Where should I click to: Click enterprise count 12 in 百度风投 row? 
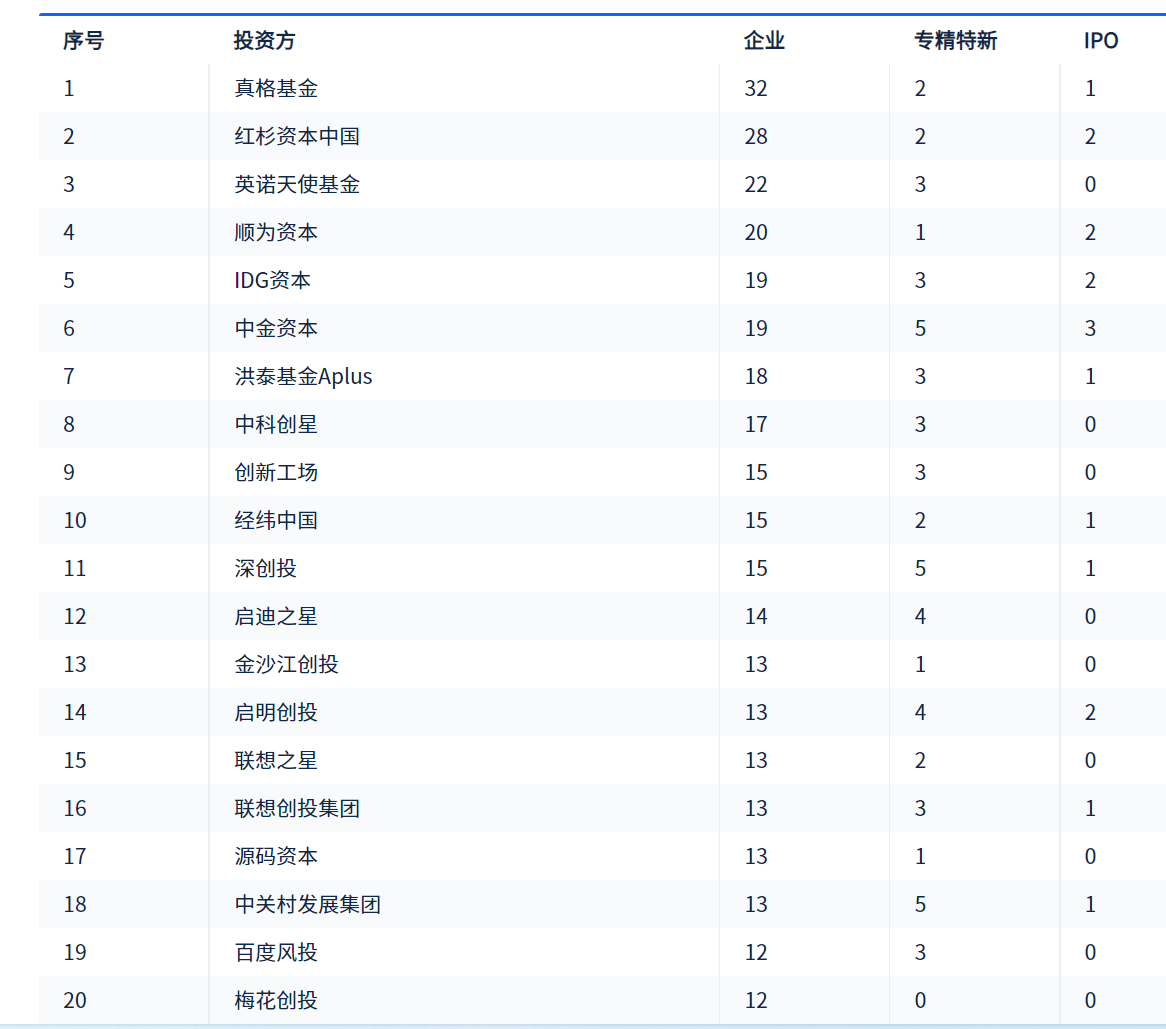pyautogui.click(x=756, y=952)
